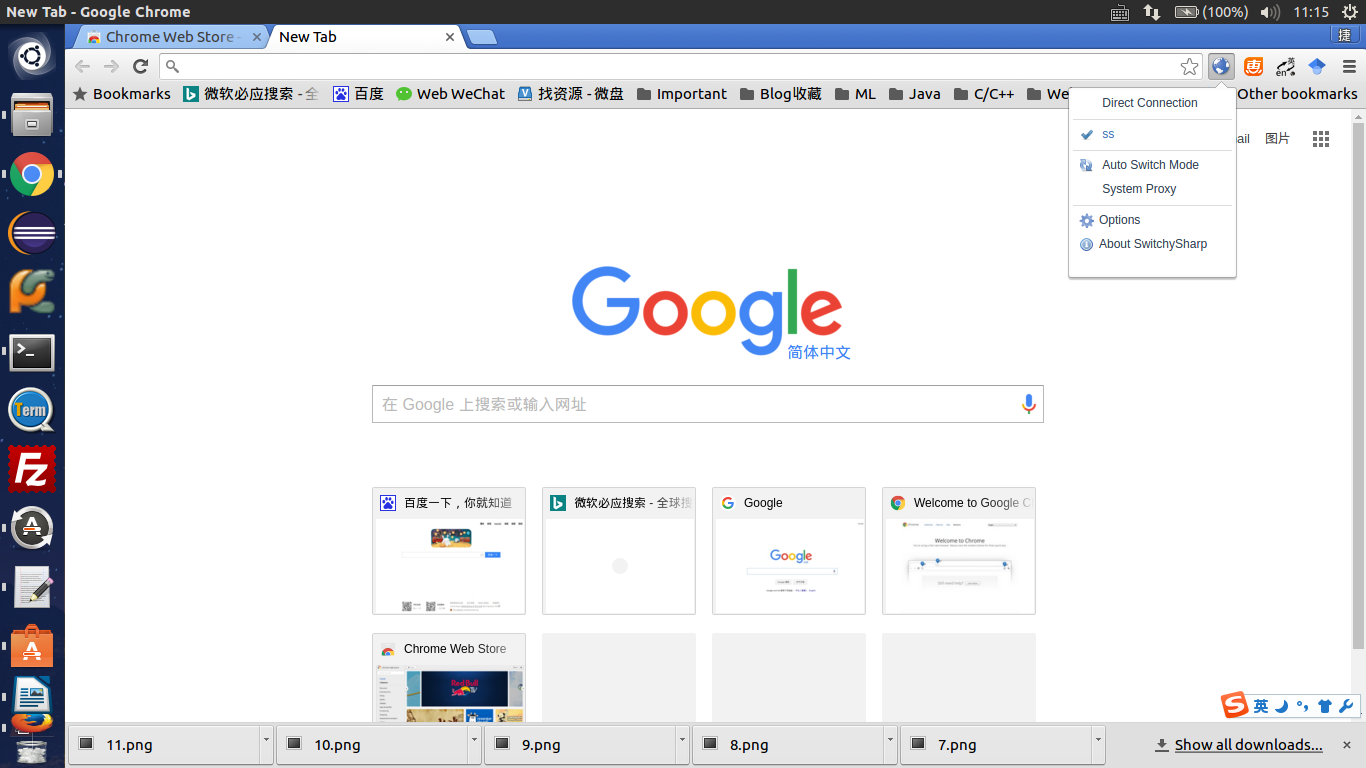Open the Java bookmarks folder
The image size is (1366, 768).
[913, 94]
